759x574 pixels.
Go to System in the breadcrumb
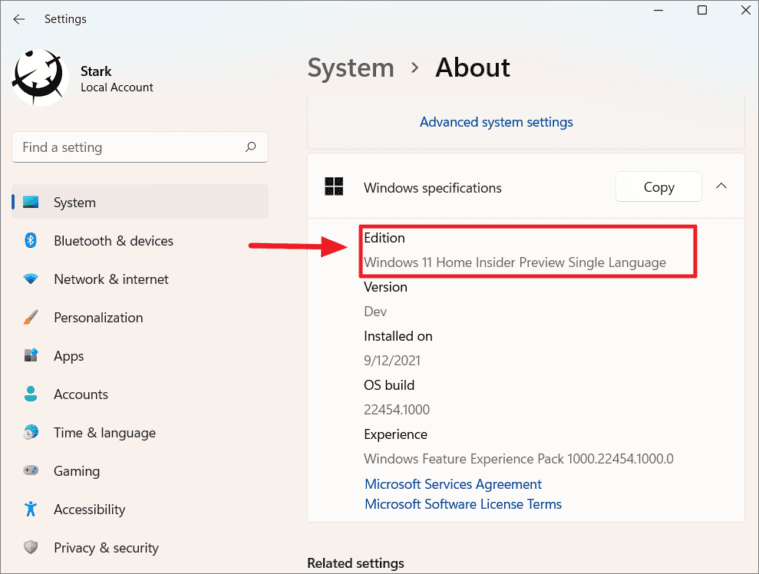click(351, 68)
